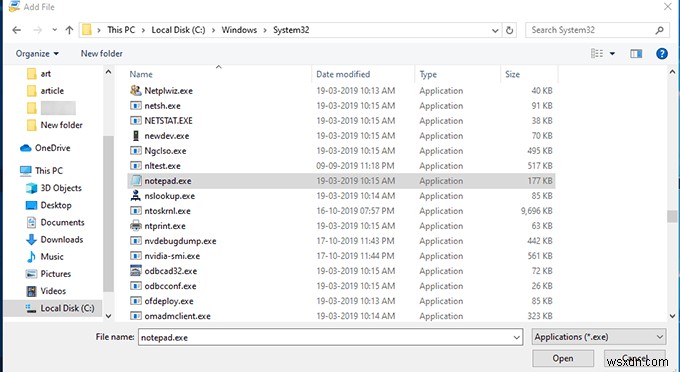Go forward using the Forward arrow
This screenshot has height=372, width=680.
pos(38,30)
